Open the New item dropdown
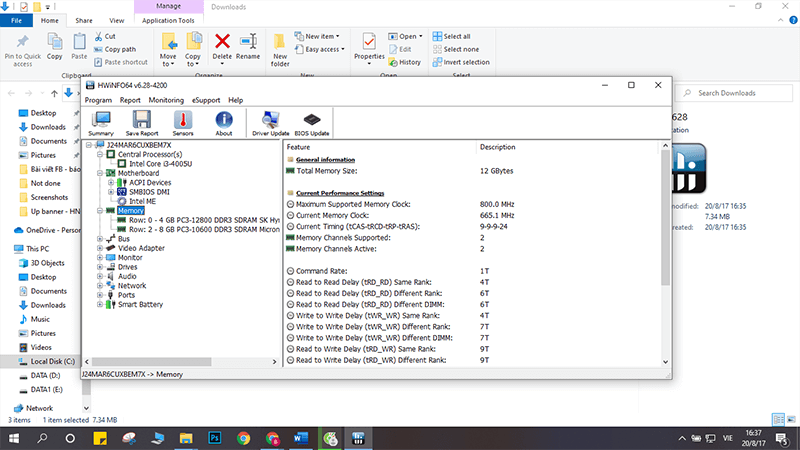This screenshot has height=450, width=800. [317, 36]
